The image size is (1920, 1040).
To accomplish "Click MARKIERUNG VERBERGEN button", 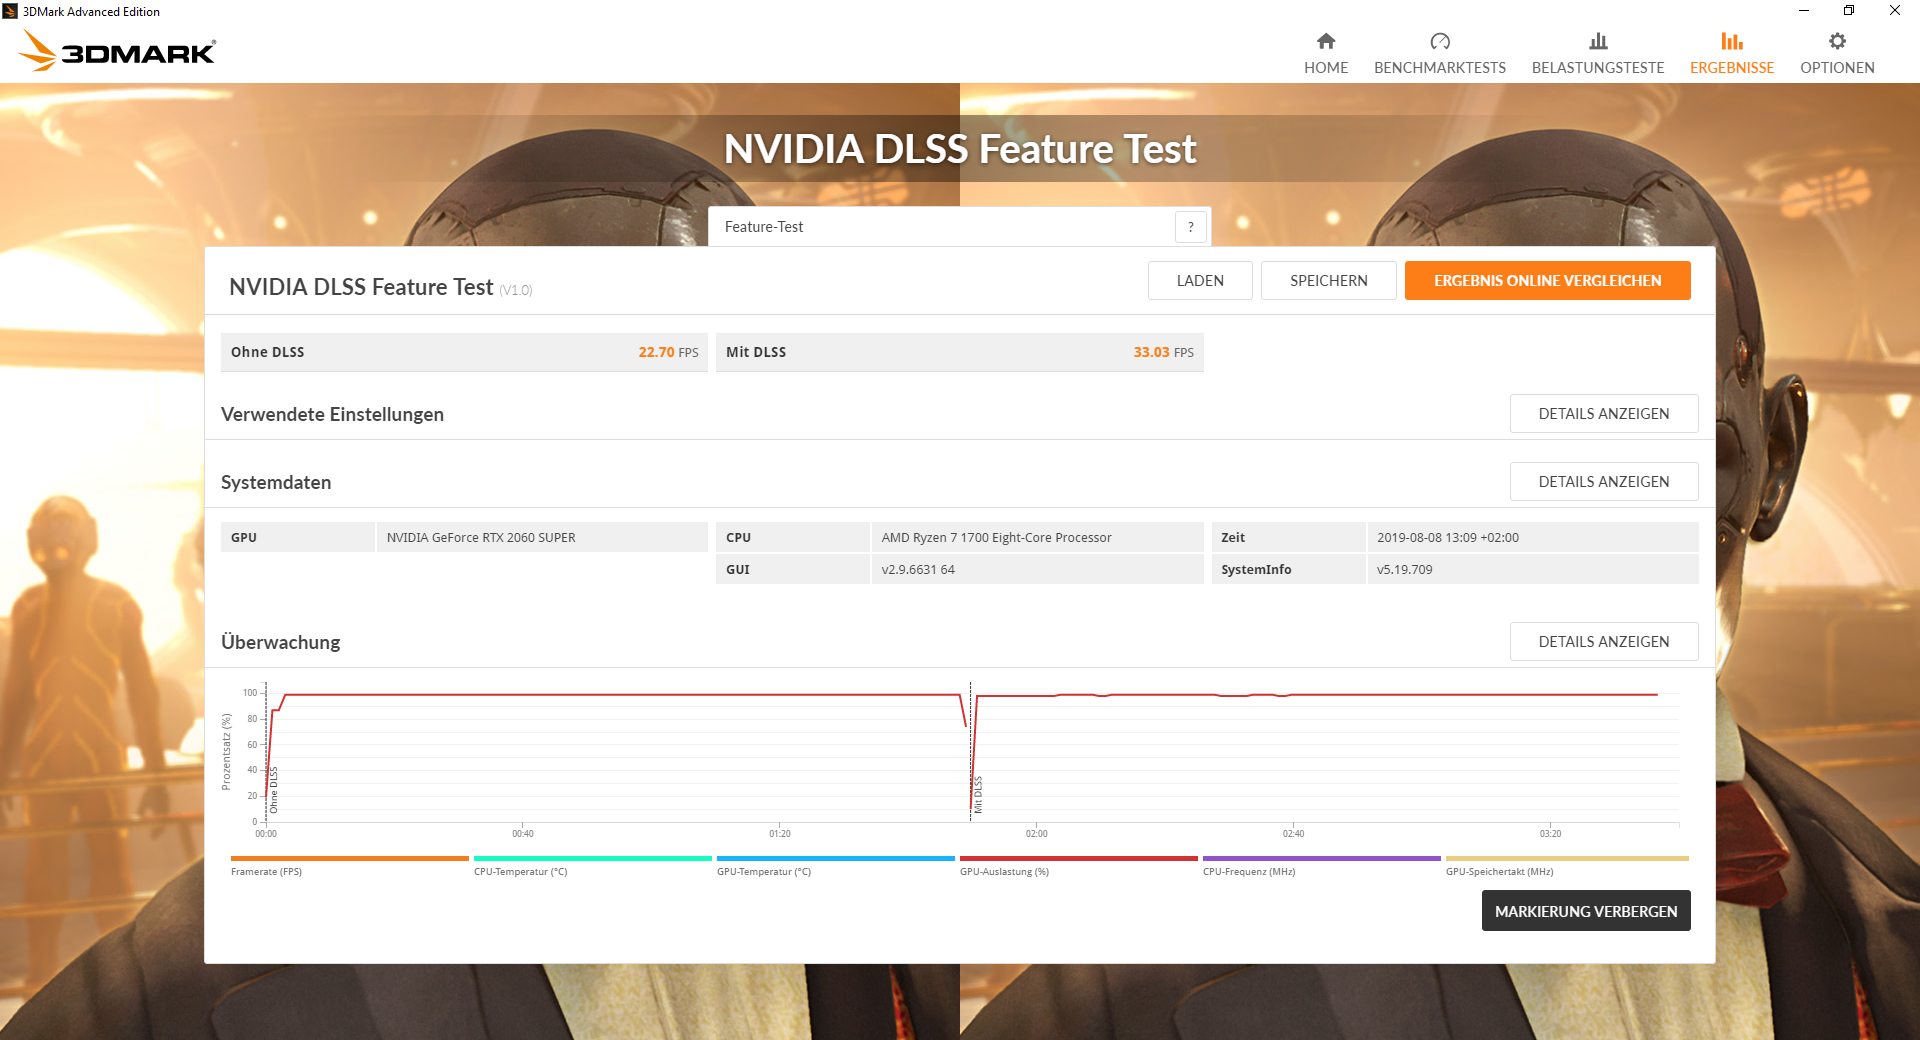I will pyautogui.click(x=1586, y=911).
